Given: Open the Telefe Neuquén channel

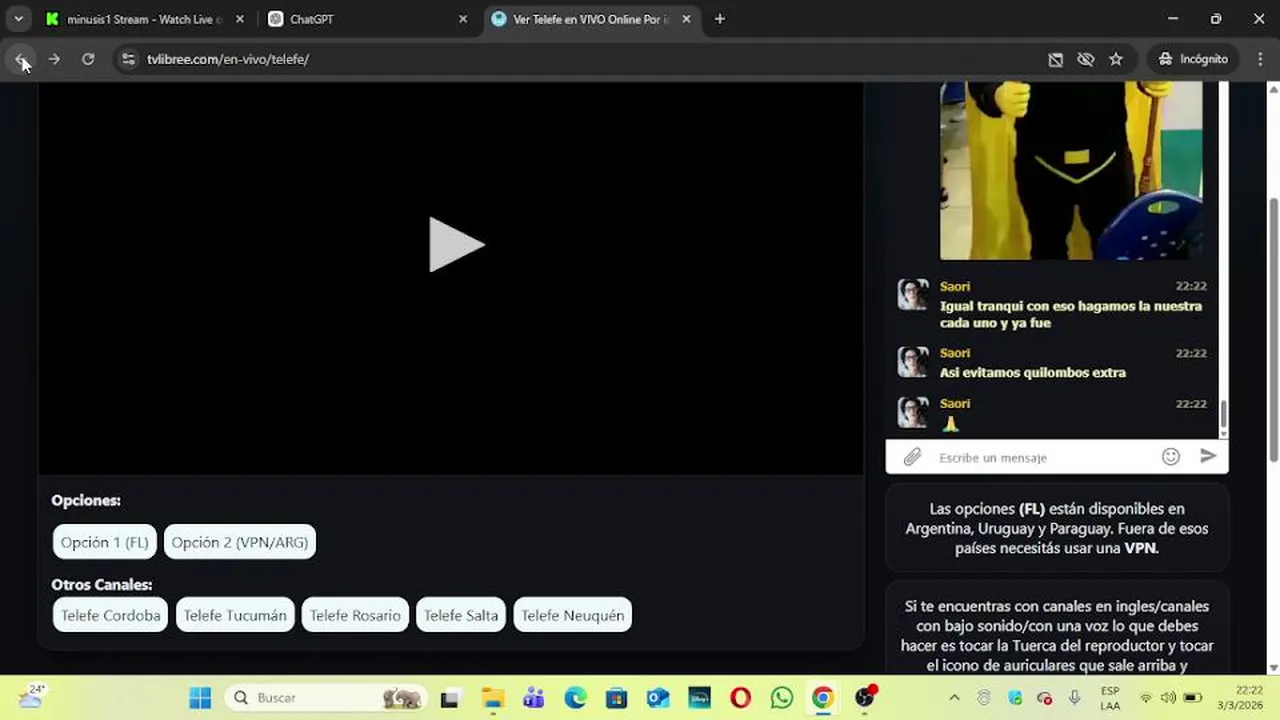Looking at the screenshot, I should [573, 615].
